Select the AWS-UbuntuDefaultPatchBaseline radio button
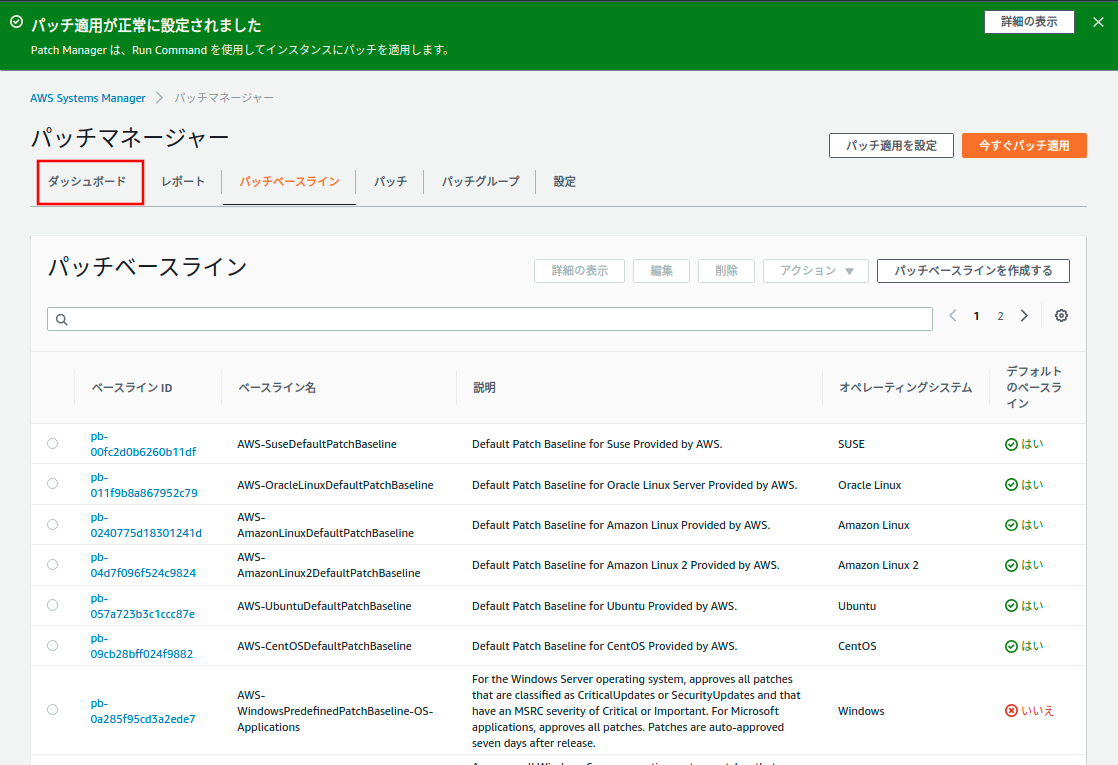The height and width of the screenshot is (765, 1118). click(52, 606)
